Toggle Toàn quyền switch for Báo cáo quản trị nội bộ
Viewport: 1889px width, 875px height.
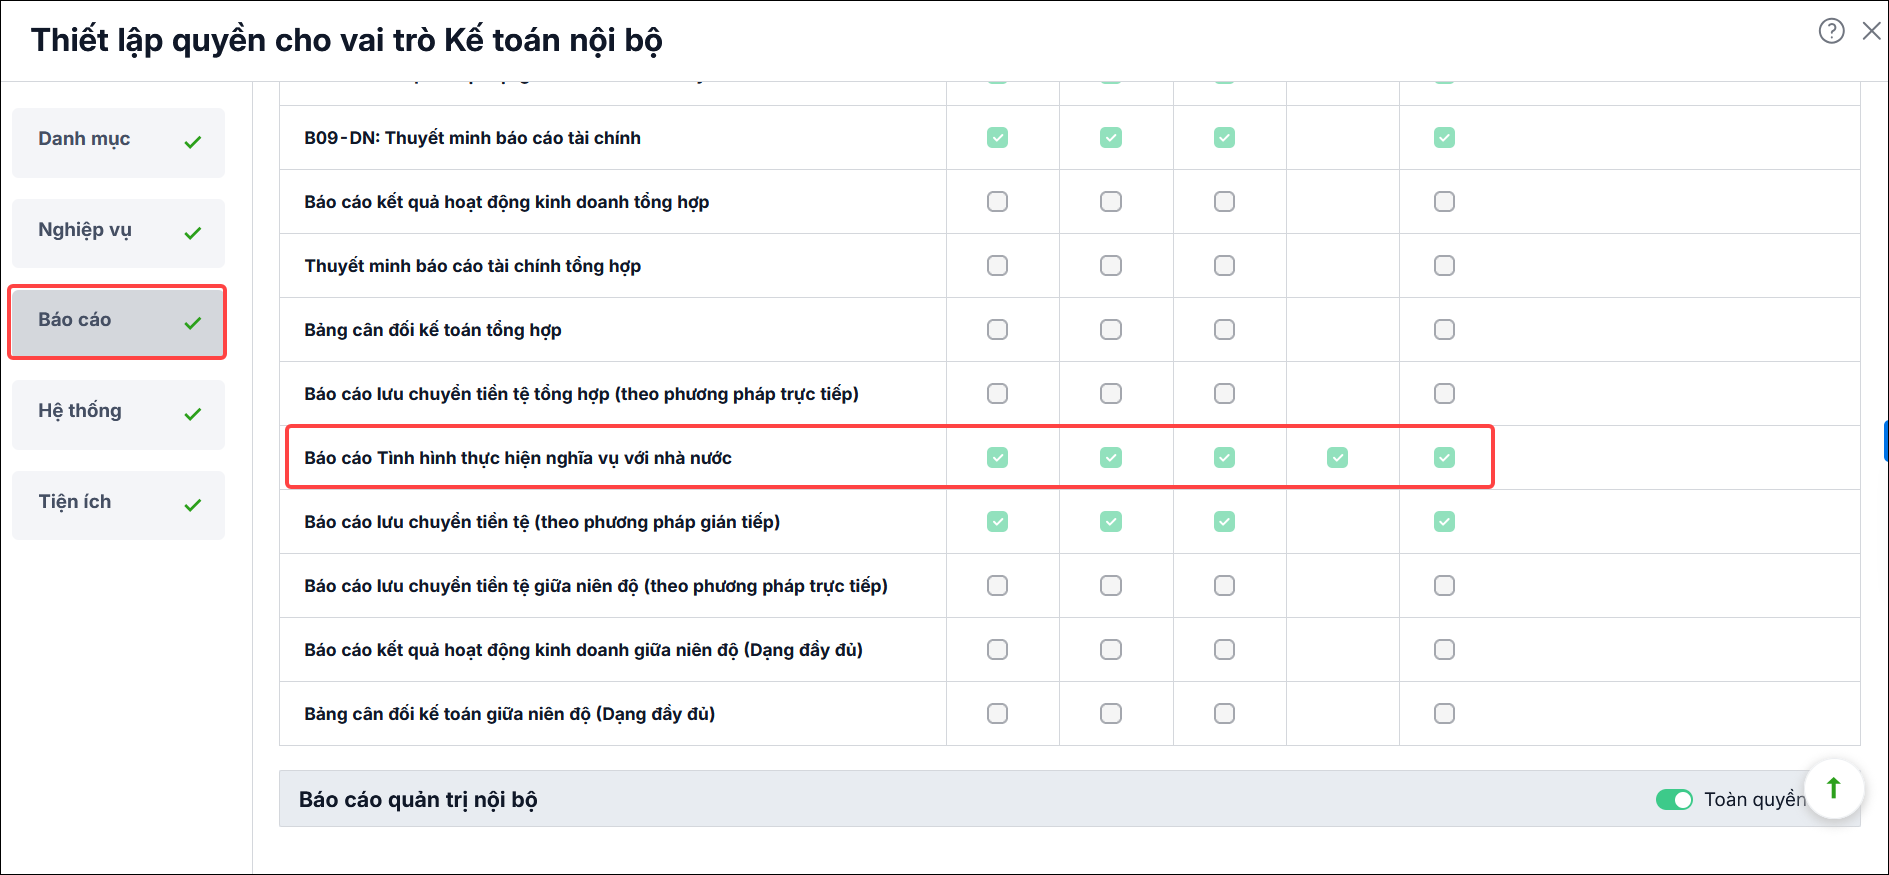[1674, 800]
